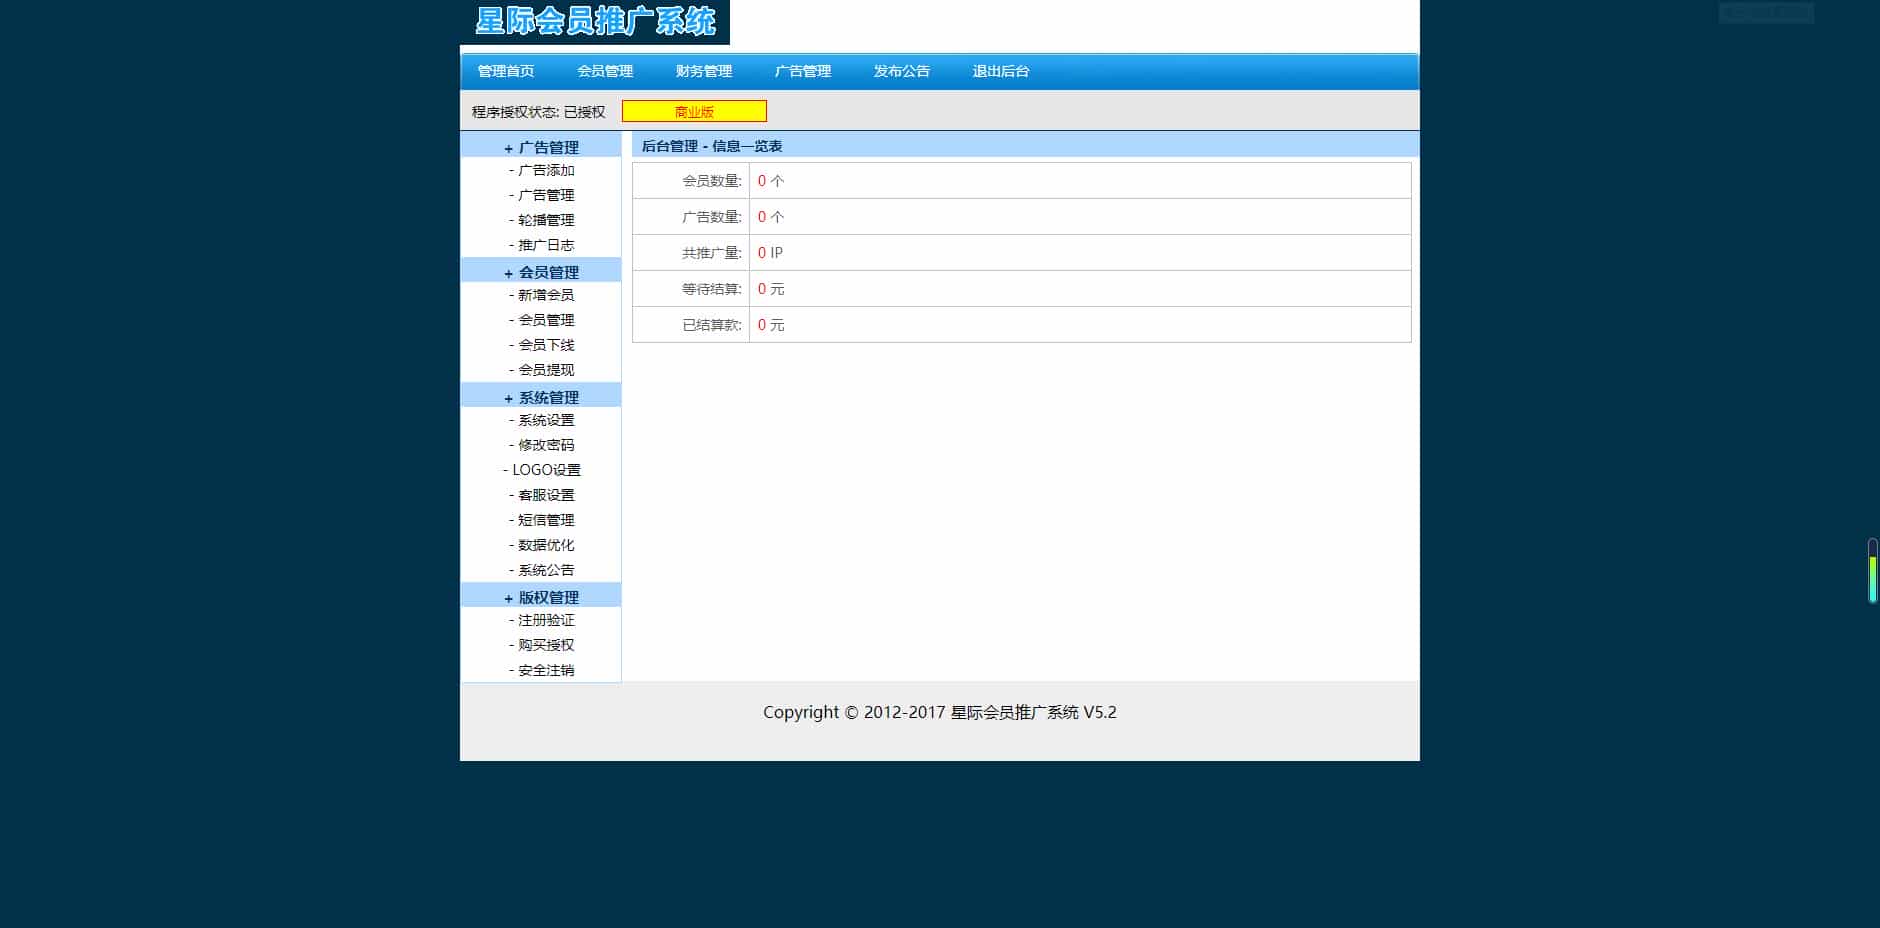Click the 0 个 value beside 广告数量
This screenshot has height=928, width=1880.
point(771,217)
